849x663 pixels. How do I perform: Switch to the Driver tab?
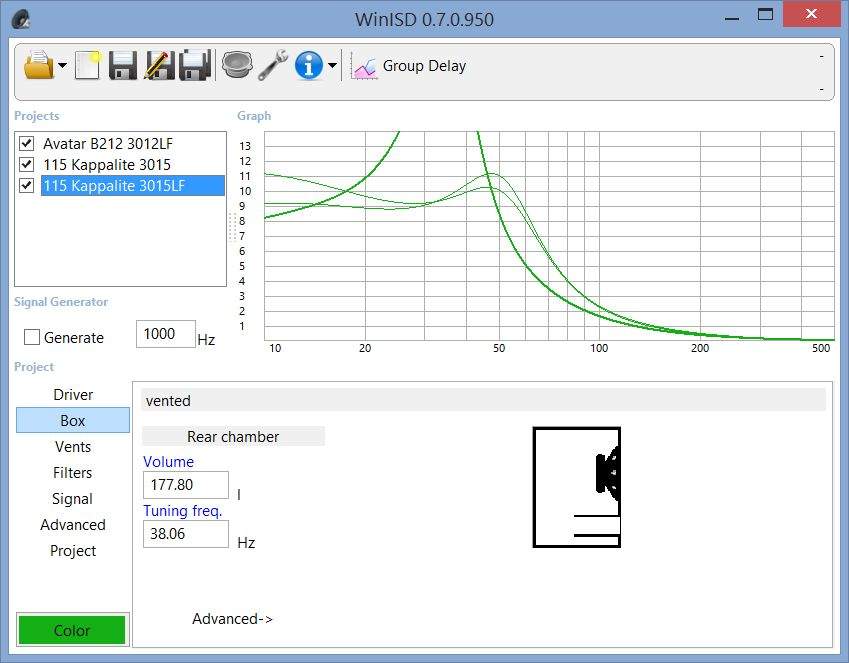click(73, 394)
